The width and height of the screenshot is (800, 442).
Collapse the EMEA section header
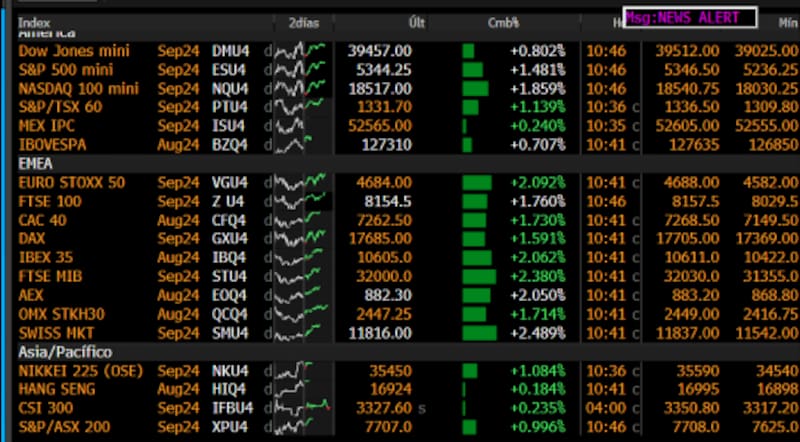click(36, 163)
